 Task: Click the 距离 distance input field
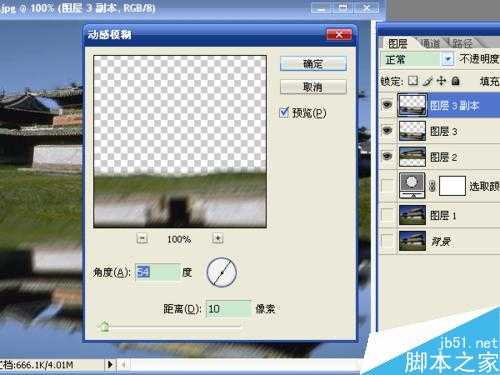(228, 309)
